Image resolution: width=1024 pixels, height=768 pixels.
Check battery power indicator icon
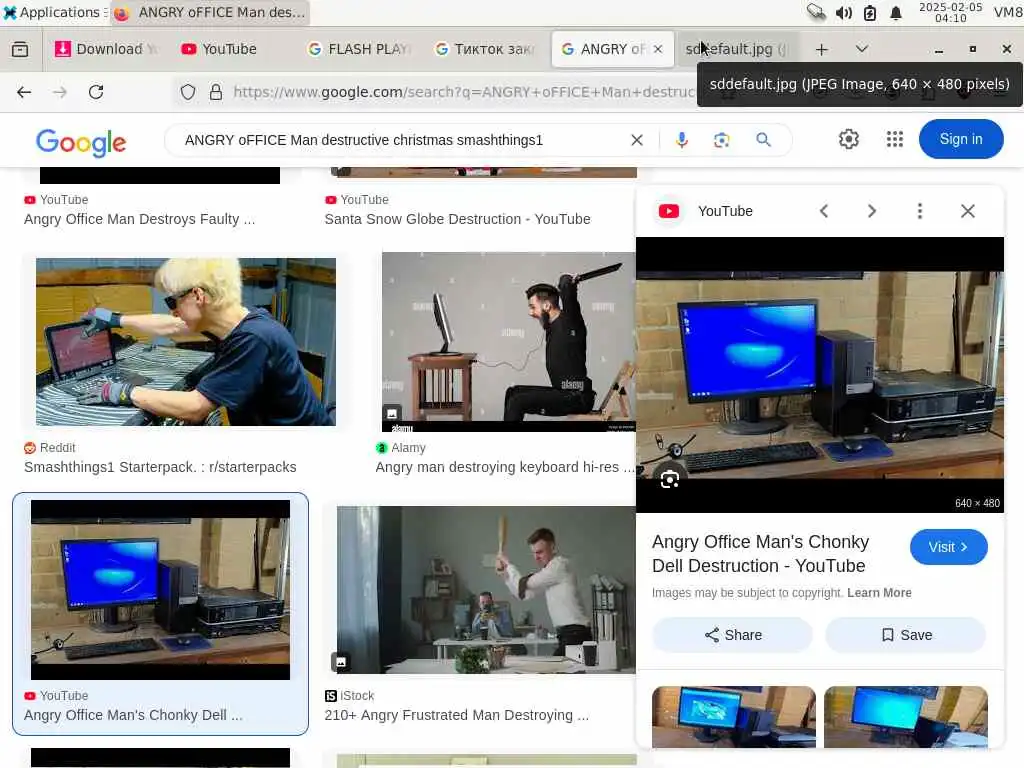coord(870,12)
